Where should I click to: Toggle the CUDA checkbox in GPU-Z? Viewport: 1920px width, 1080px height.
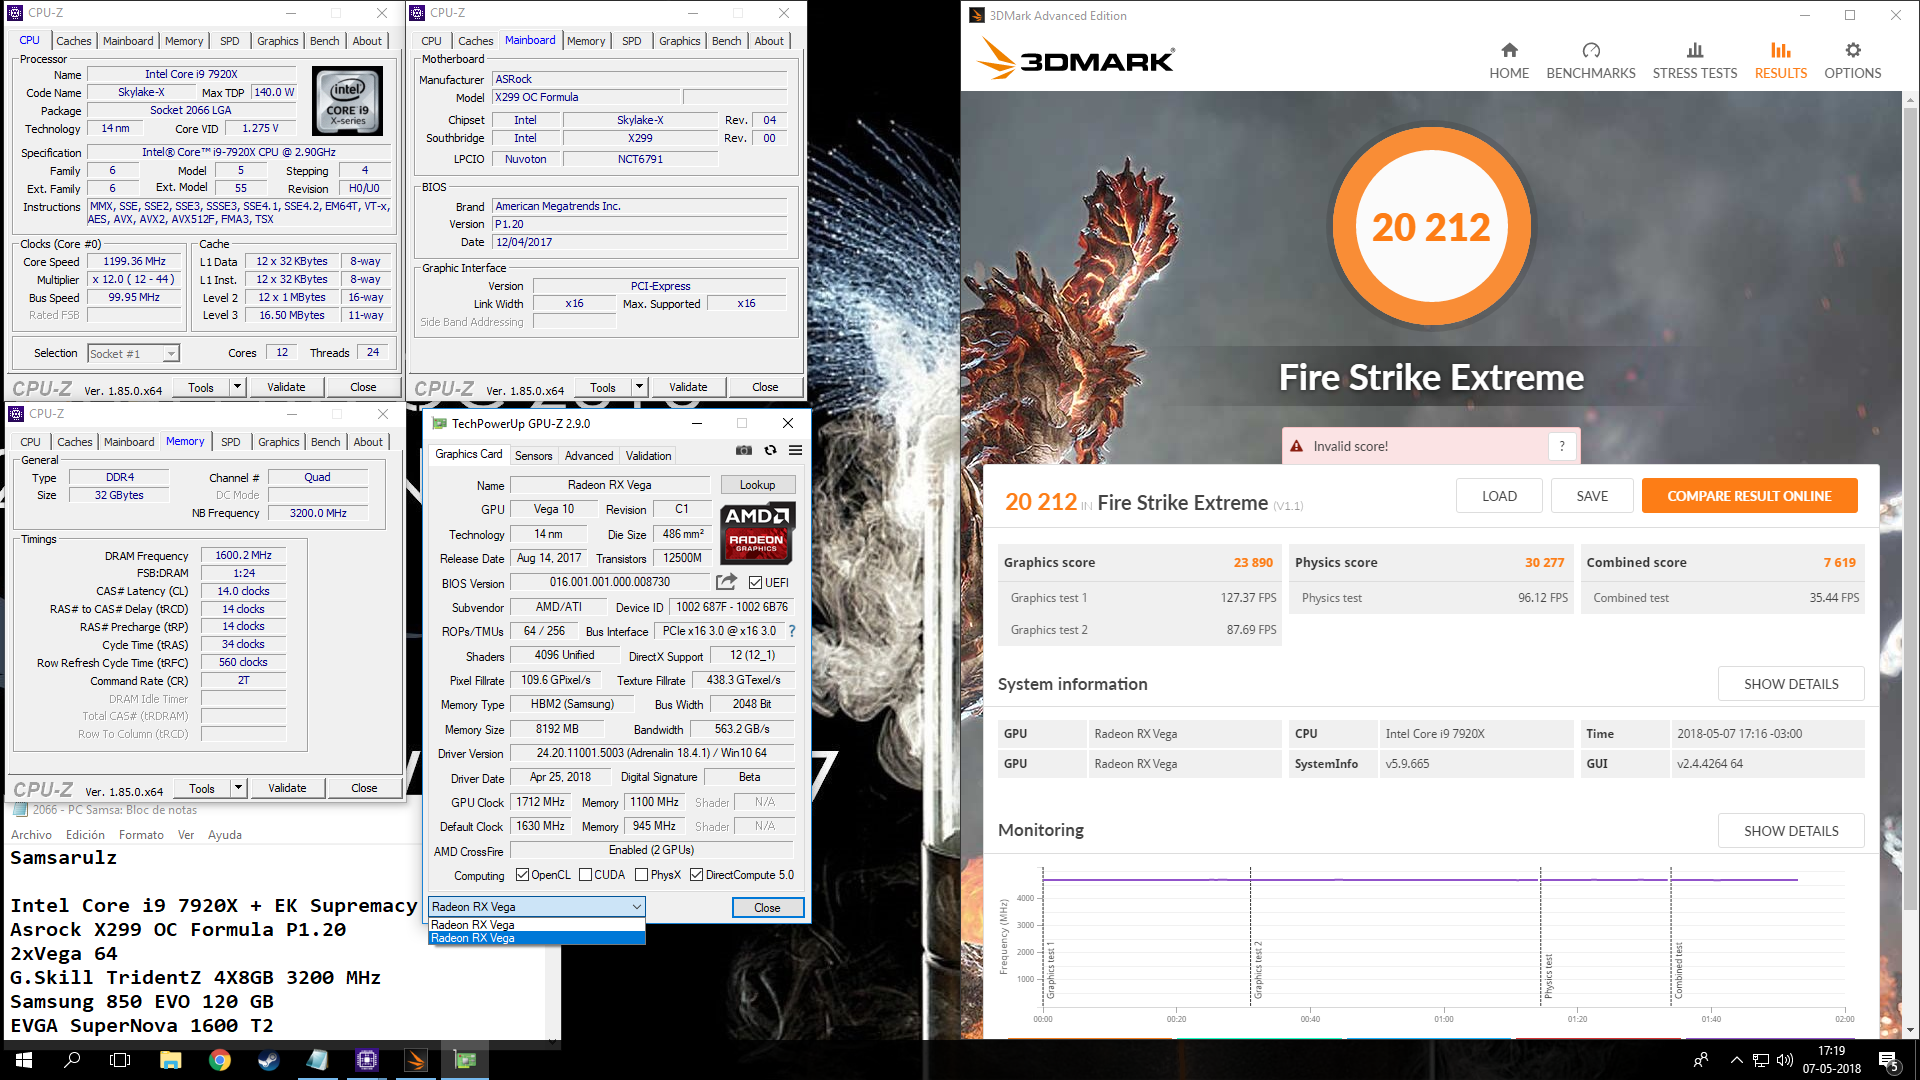coord(585,875)
